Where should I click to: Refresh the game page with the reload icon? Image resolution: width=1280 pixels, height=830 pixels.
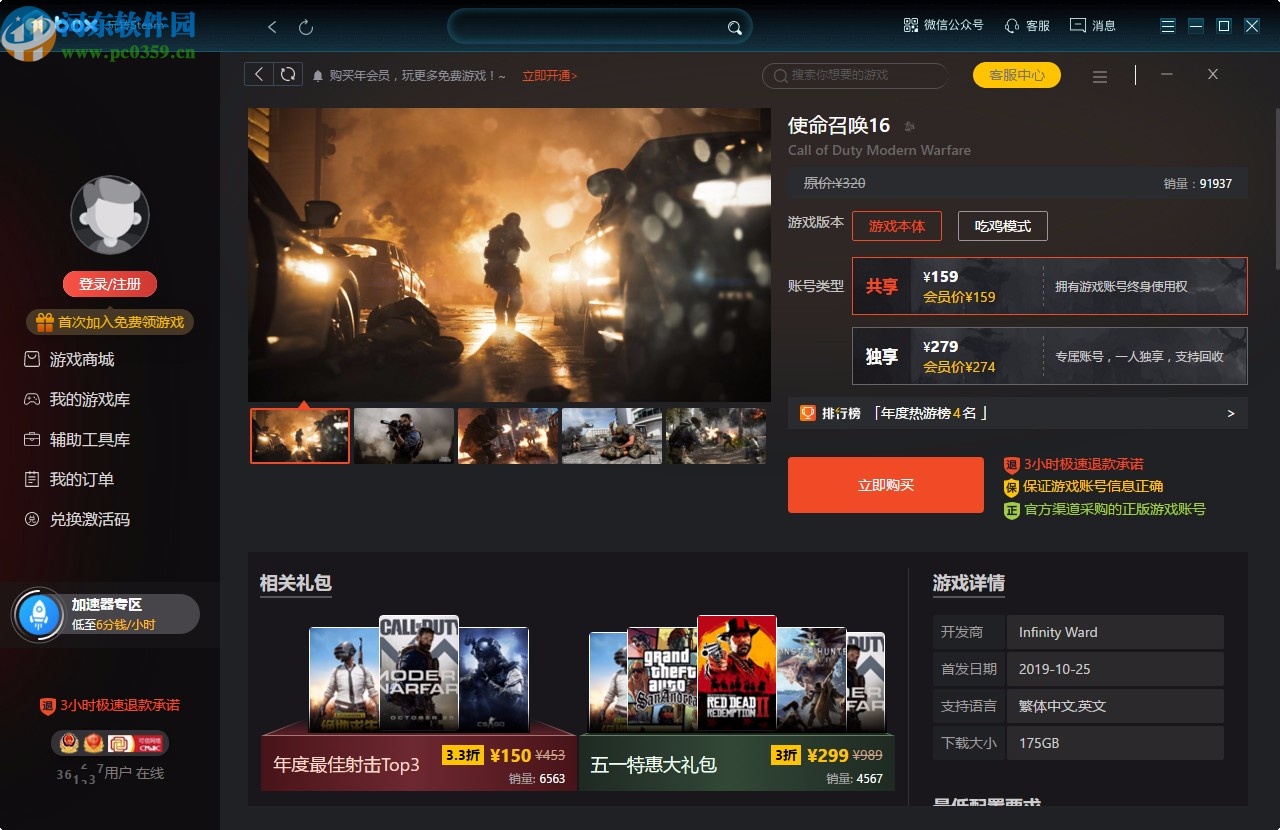tap(289, 73)
